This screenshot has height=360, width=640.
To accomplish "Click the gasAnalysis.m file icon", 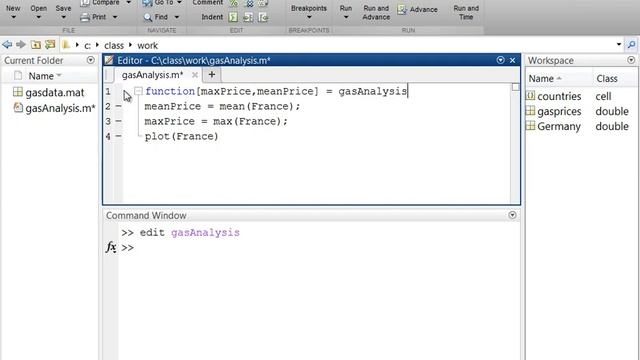I will 18,107.
